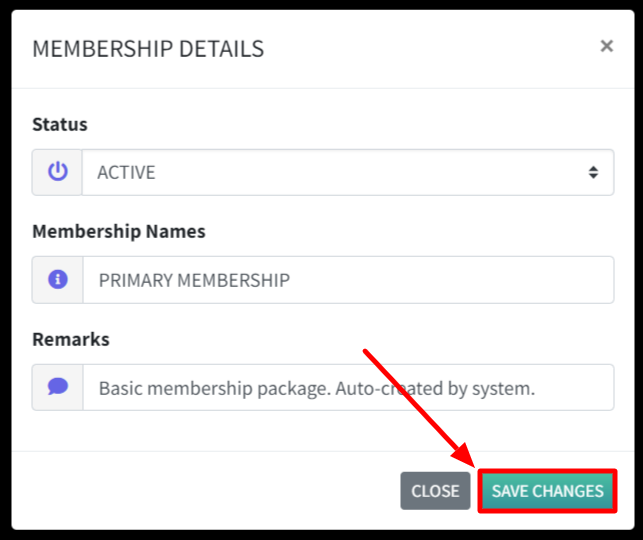Click the speech bubble icon beside Remarks

[x=57, y=387]
